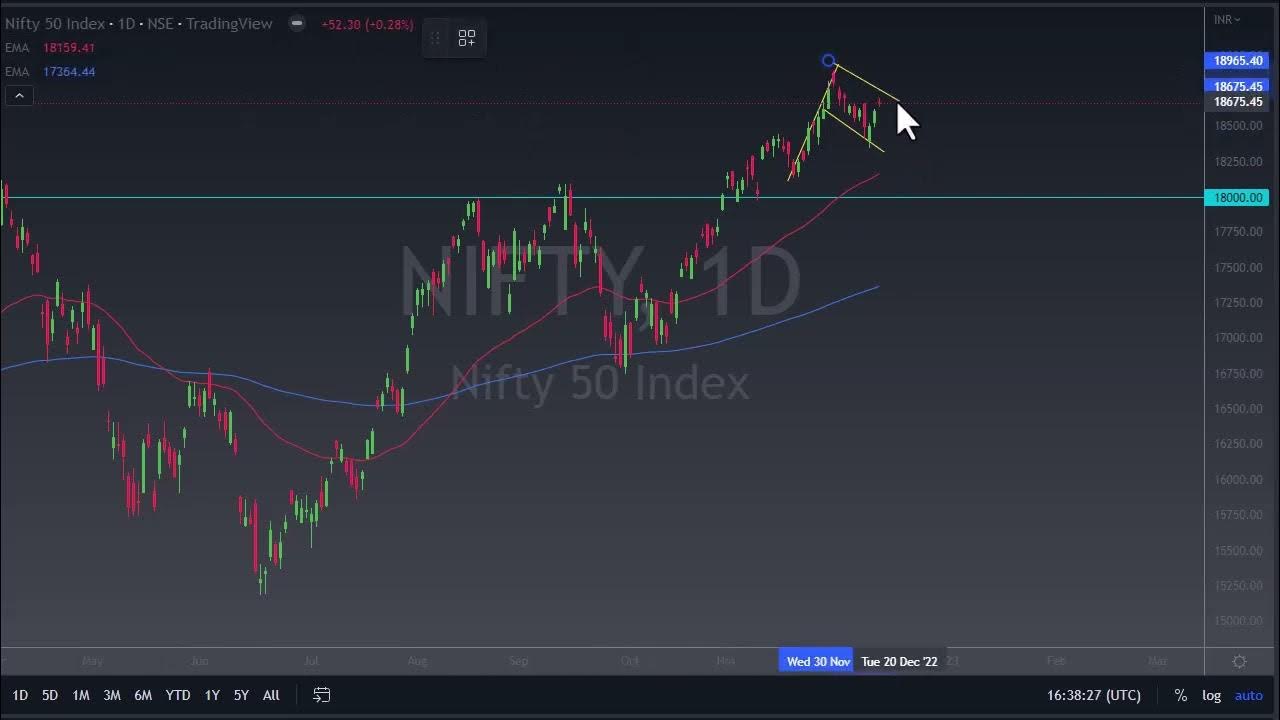
Task: Click the 18000.00 horizontal line price label
Action: pyautogui.click(x=1238, y=197)
